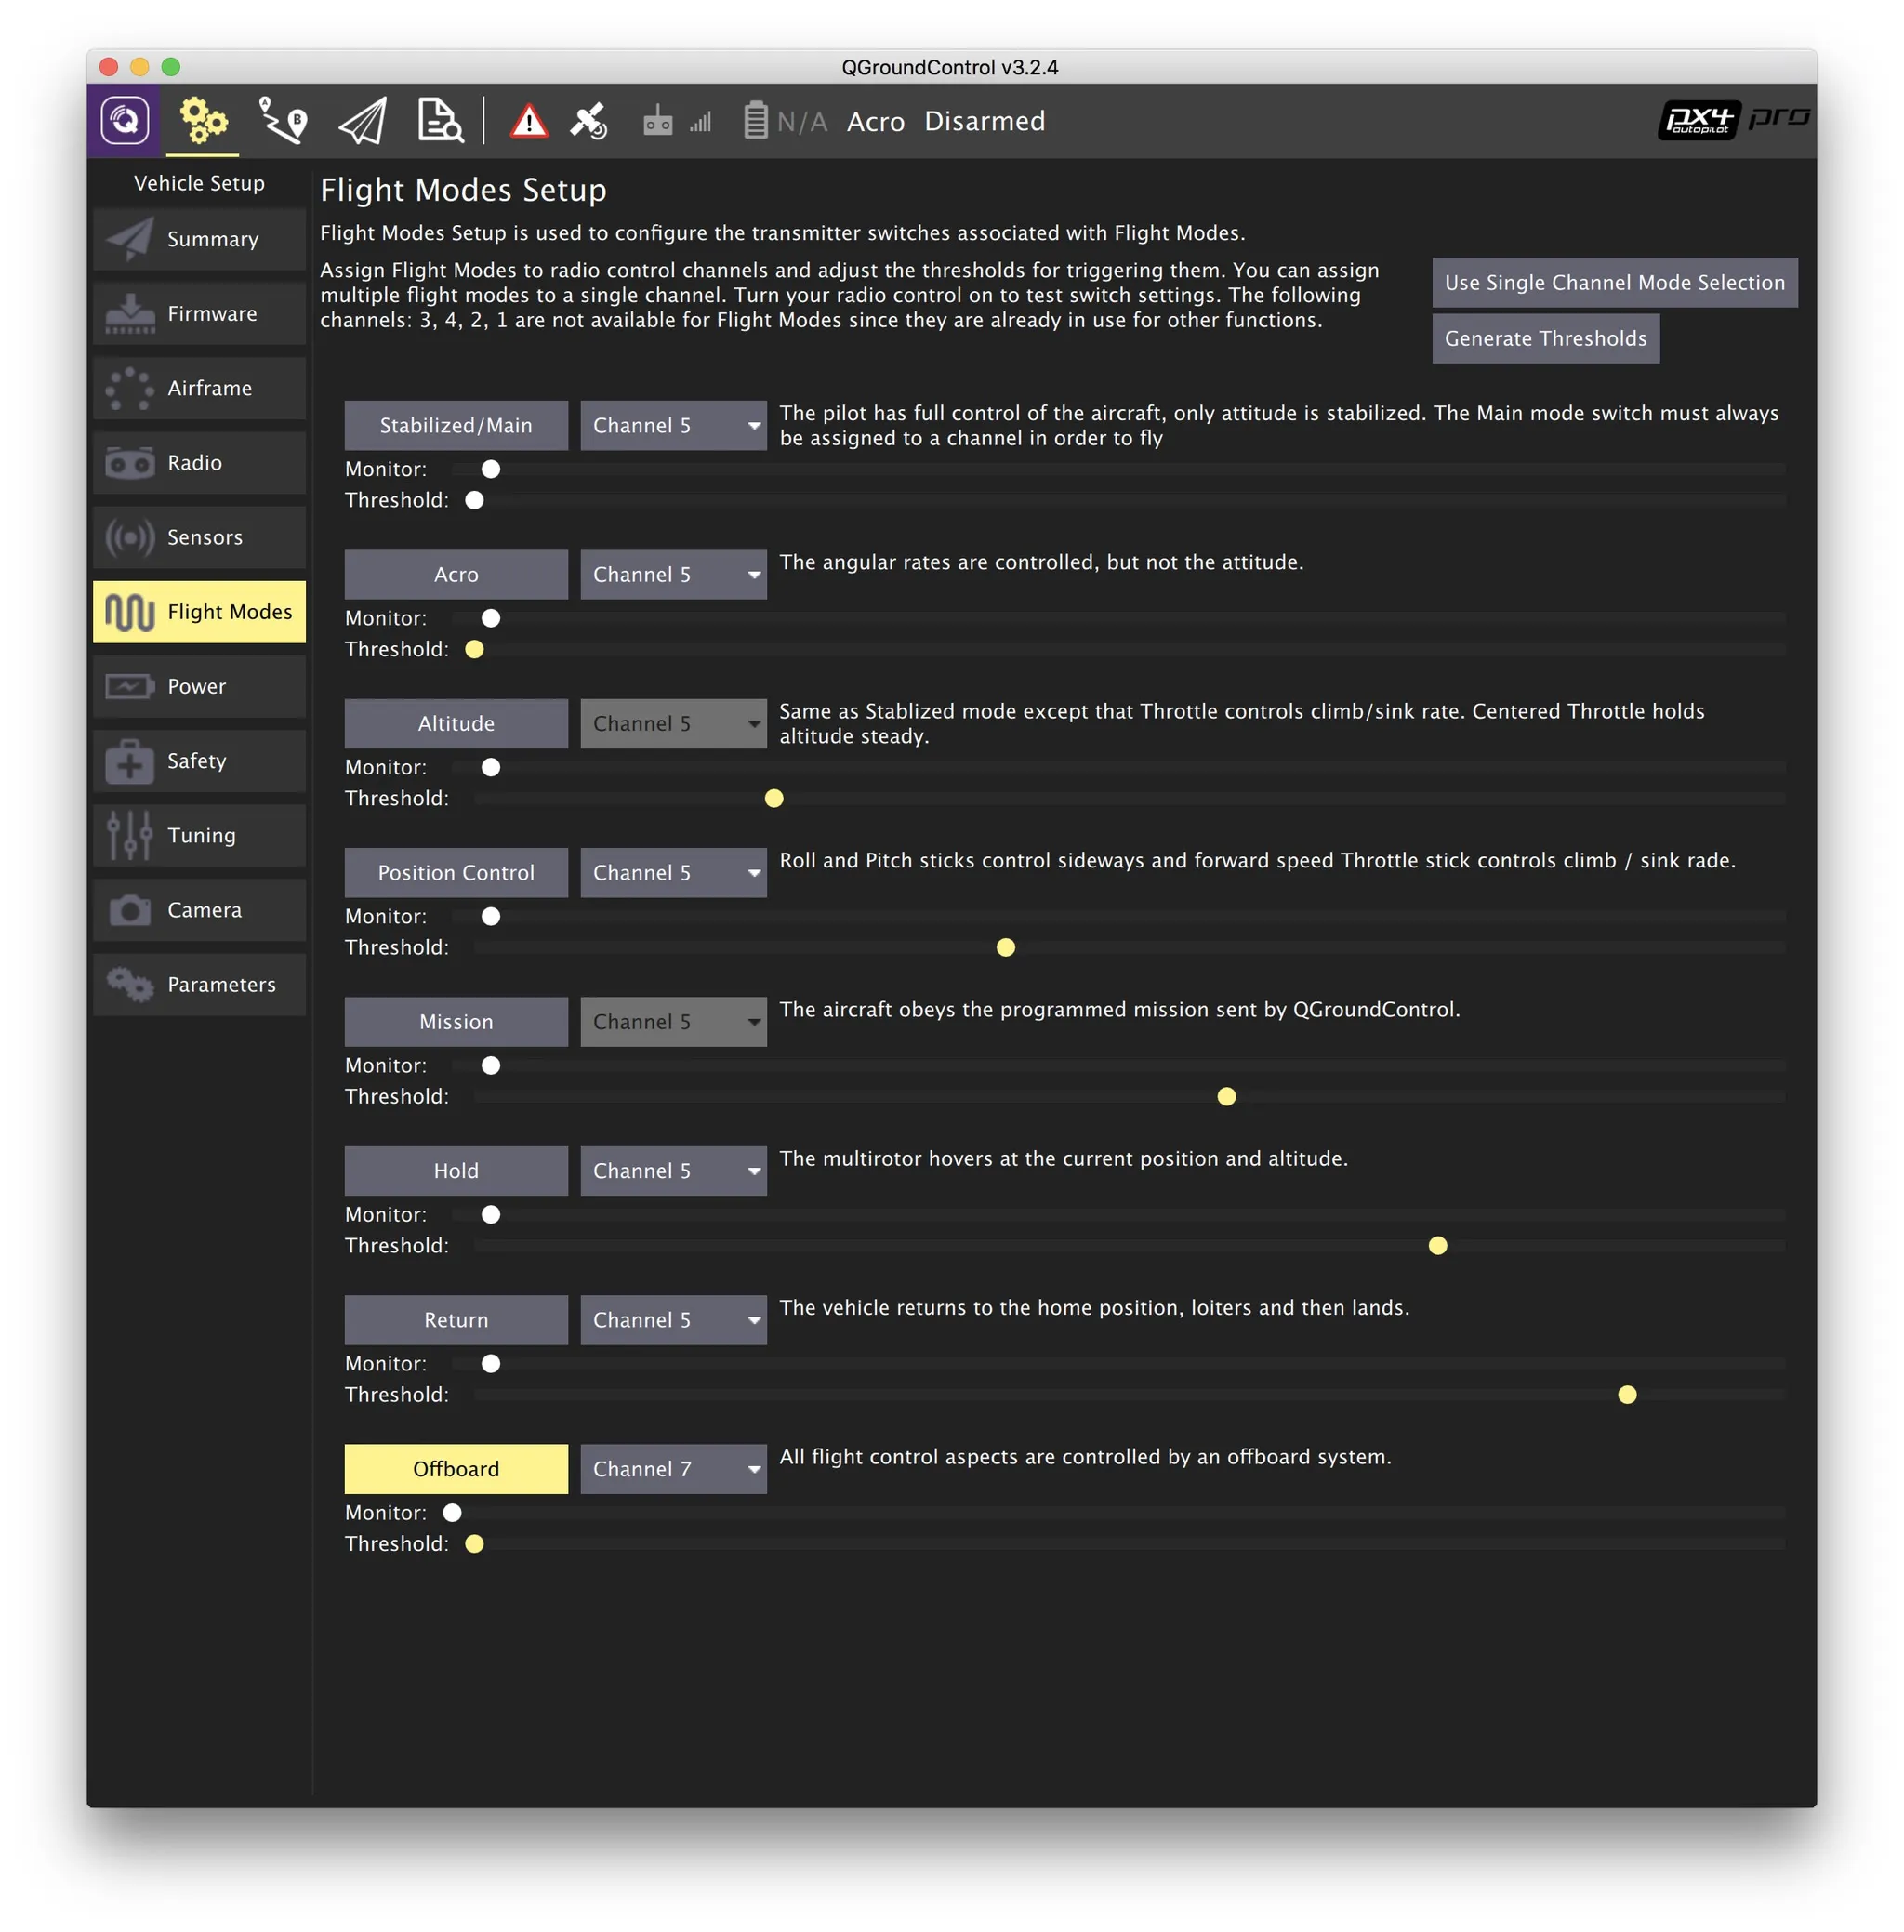Click the Return threshold slider handle
1904x1932 pixels.
coord(1627,1394)
